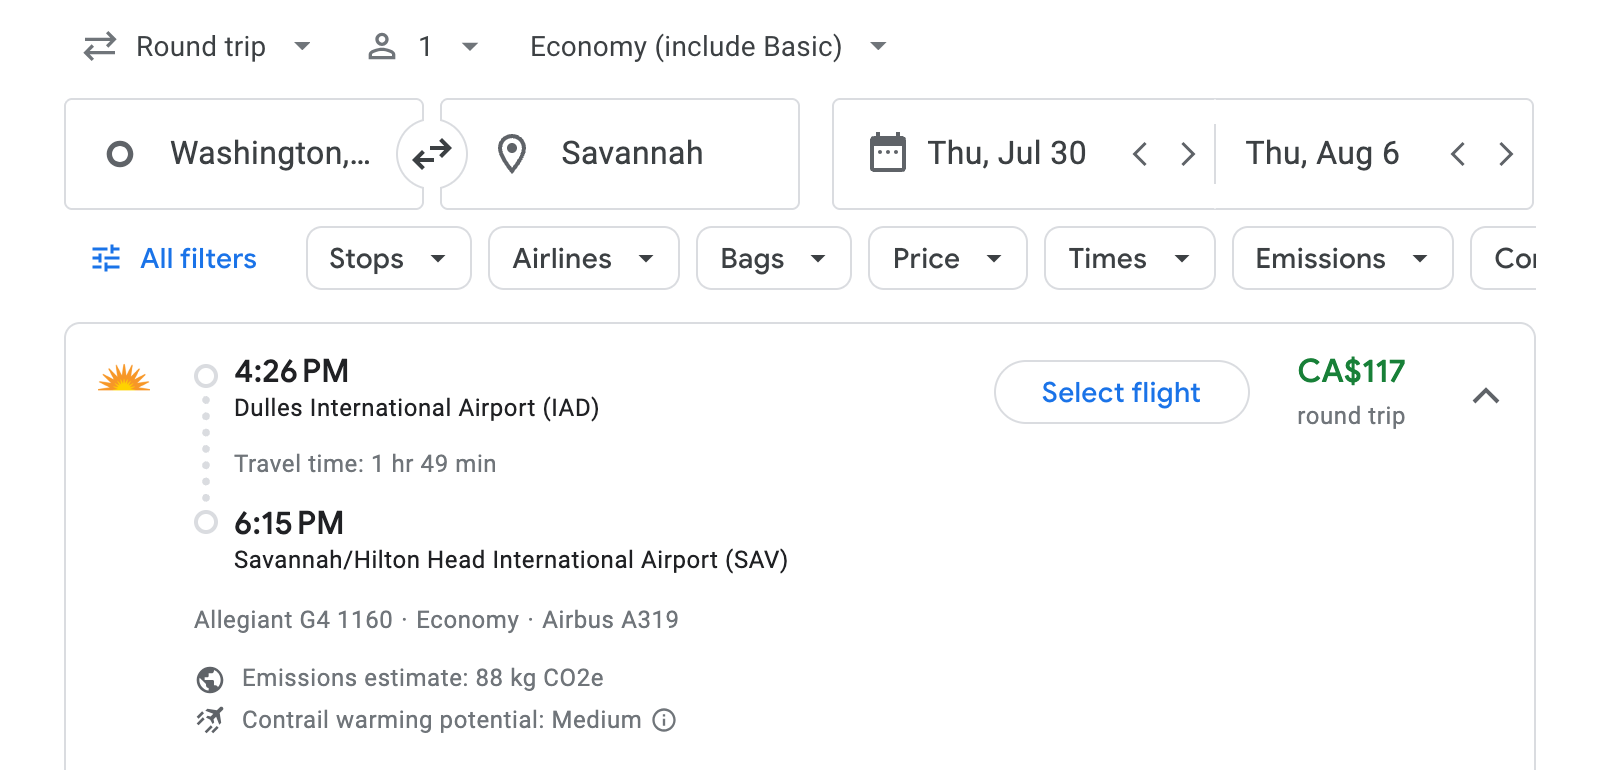Open the Airlines filter dropdown
Image resolution: width=1600 pixels, height=770 pixels.
click(583, 258)
